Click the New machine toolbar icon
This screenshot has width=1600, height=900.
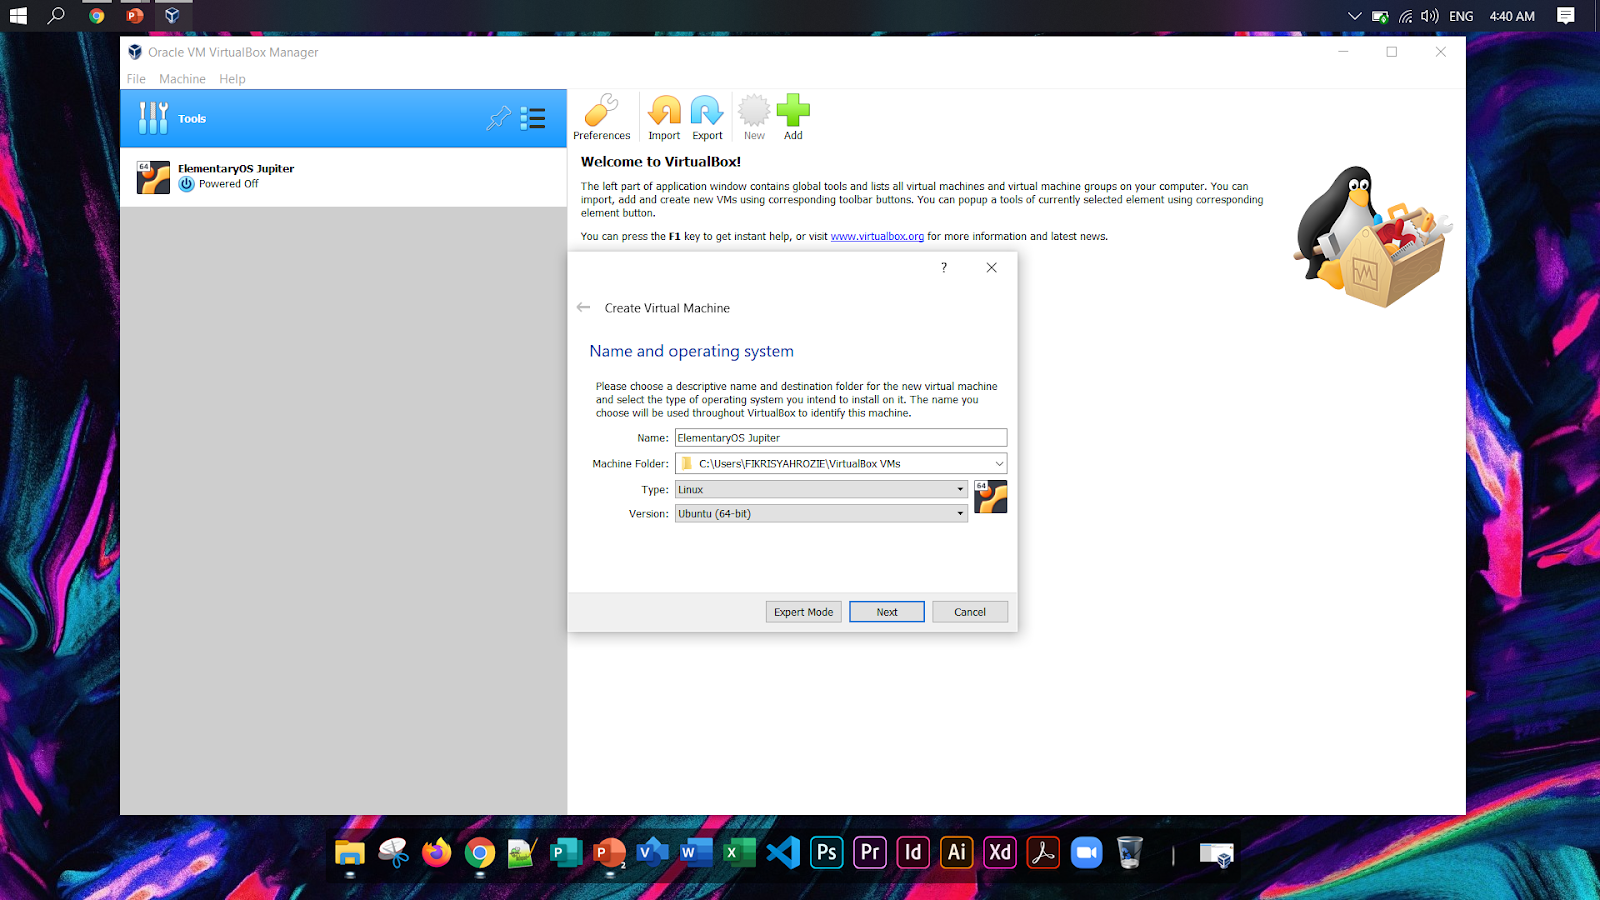pos(754,118)
